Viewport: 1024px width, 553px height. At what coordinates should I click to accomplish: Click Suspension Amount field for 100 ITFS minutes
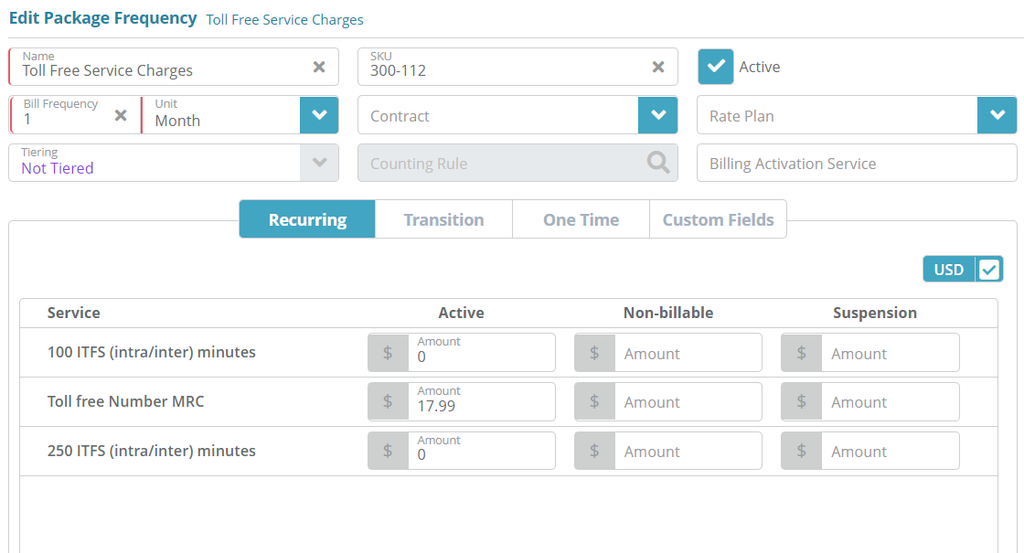click(889, 353)
